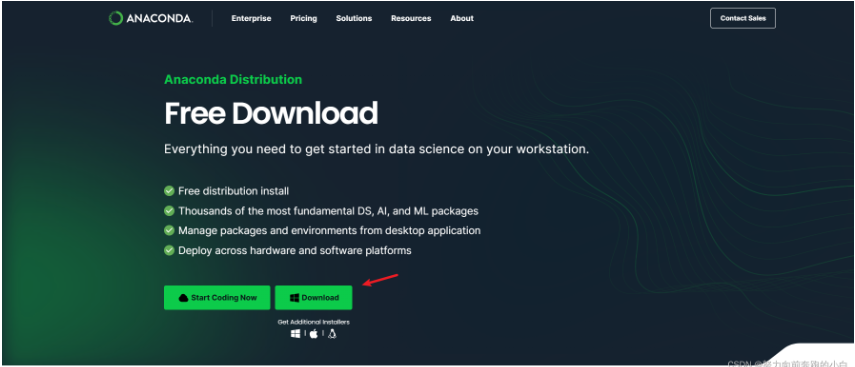Click the Contact Sales button

point(743,18)
